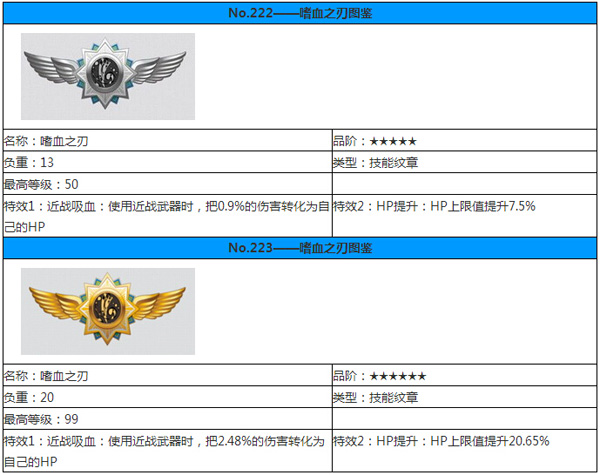This screenshot has width=600, height=475.
Task: Select the No.222 嗜血之刃图鉴 blue header
Action: [300, 12]
